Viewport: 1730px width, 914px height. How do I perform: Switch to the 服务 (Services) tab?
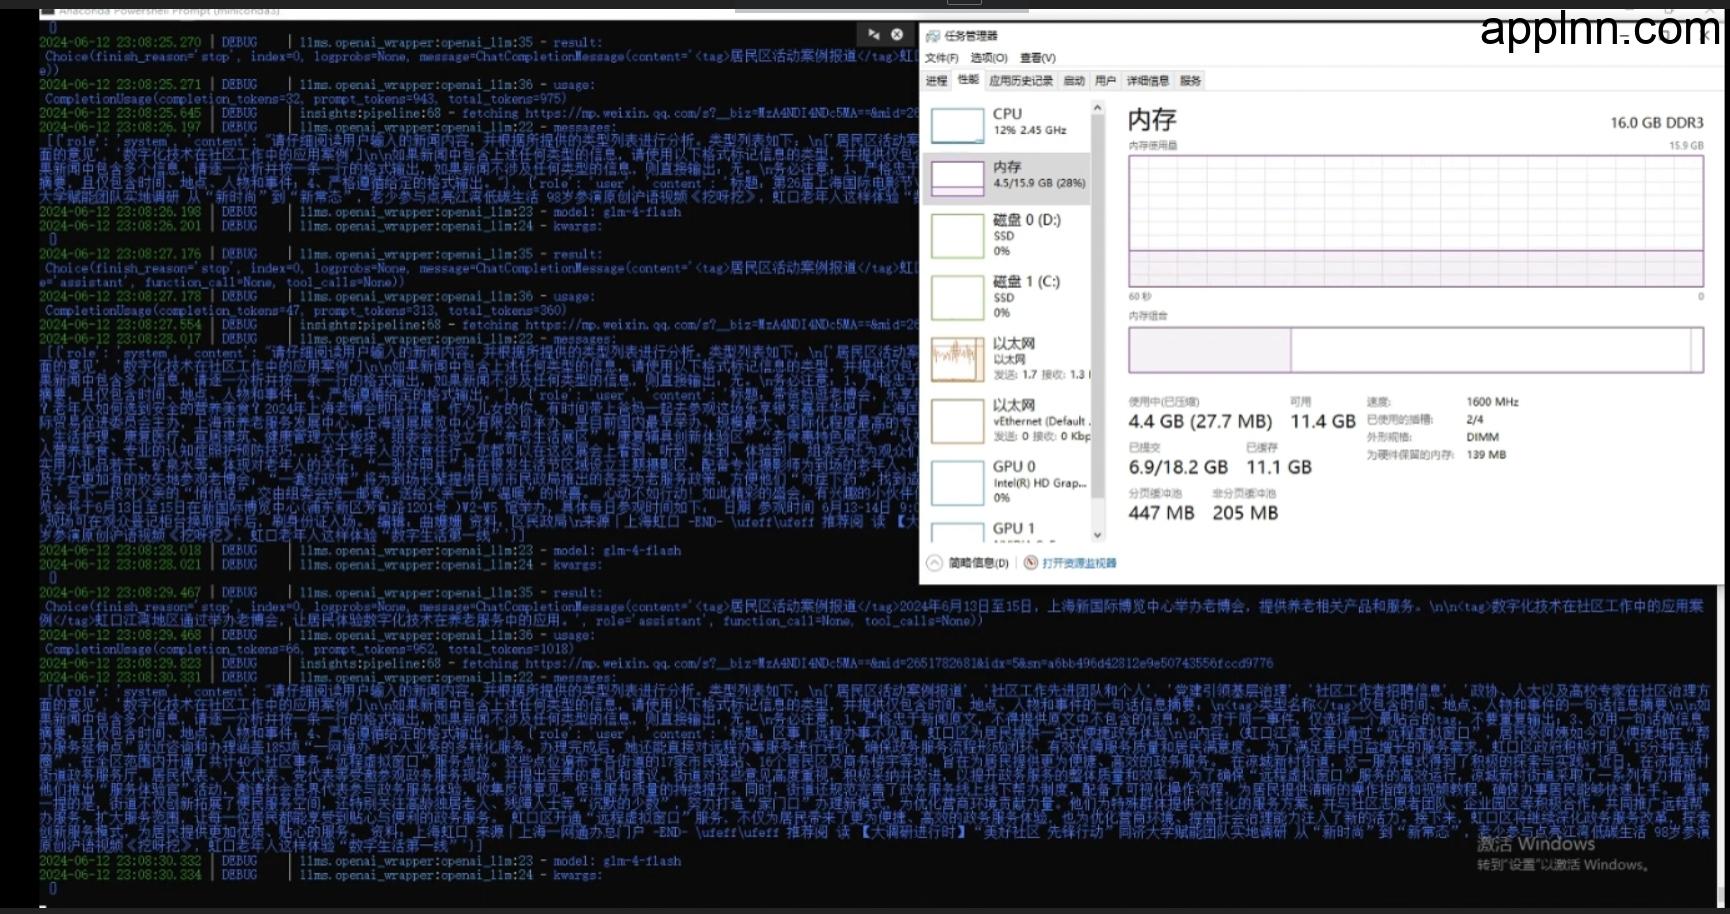click(x=1192, y=81)
